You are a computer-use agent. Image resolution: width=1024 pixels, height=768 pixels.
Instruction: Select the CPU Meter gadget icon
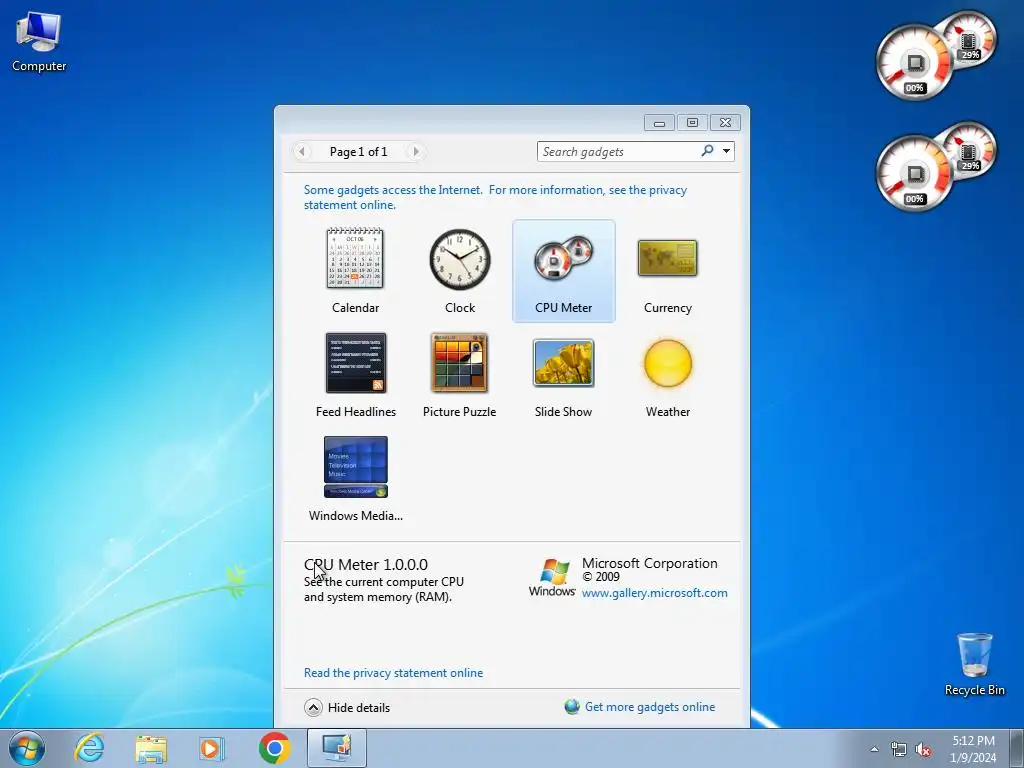(564, 259)
